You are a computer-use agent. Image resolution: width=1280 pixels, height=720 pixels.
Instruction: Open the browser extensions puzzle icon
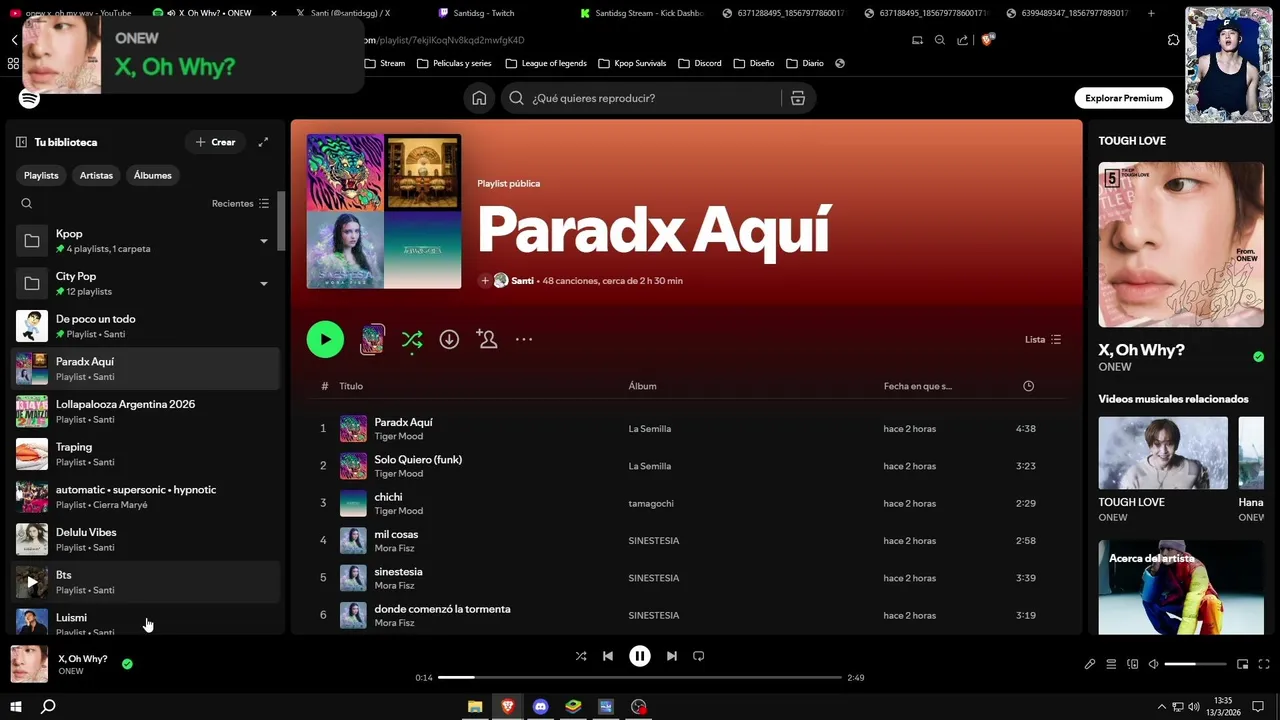click(x=1173, y=40)
